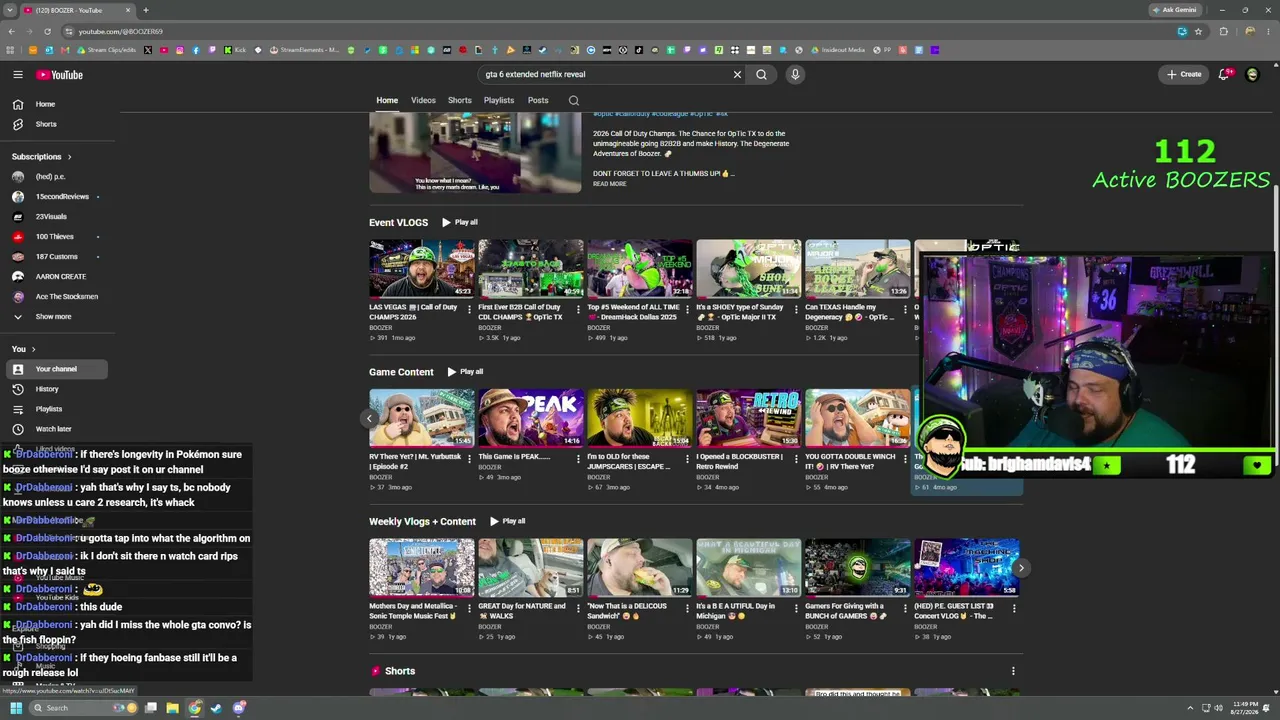Image resolution: width=1280 pixels, height=720 pixels.
Task: Open the X bookmark icon
Action: tap(148, 50)
